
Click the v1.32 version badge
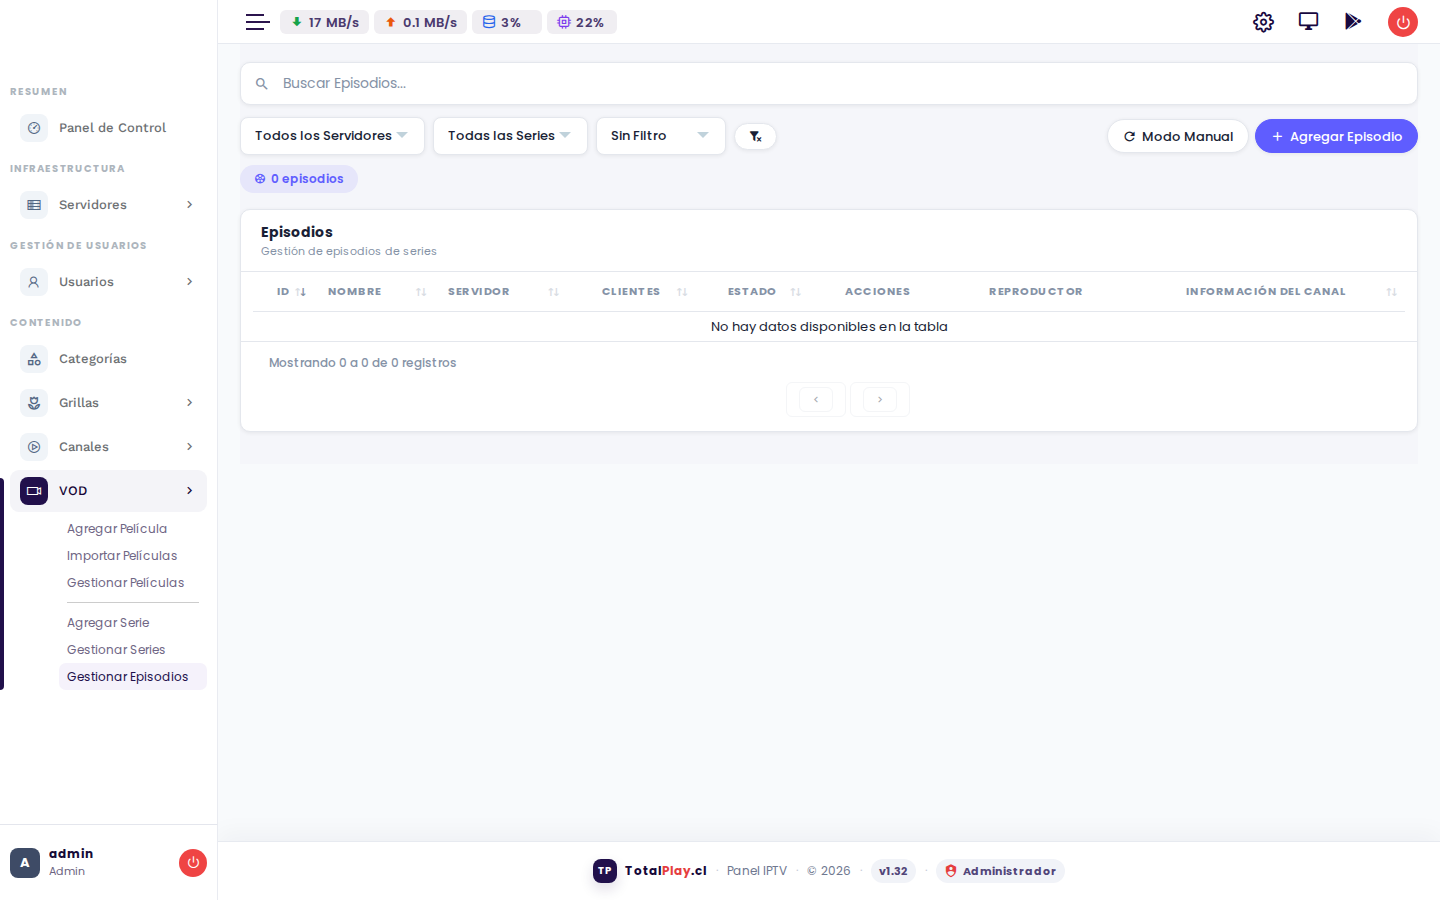pos(893,871)
